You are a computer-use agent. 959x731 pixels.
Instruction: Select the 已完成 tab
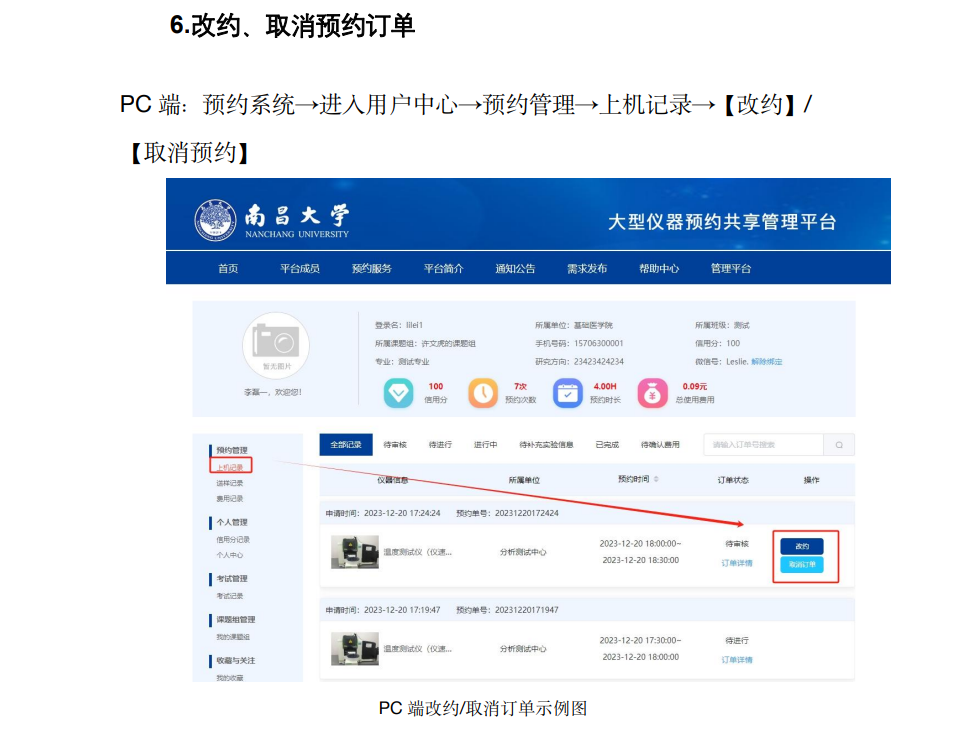coord(607,445)
